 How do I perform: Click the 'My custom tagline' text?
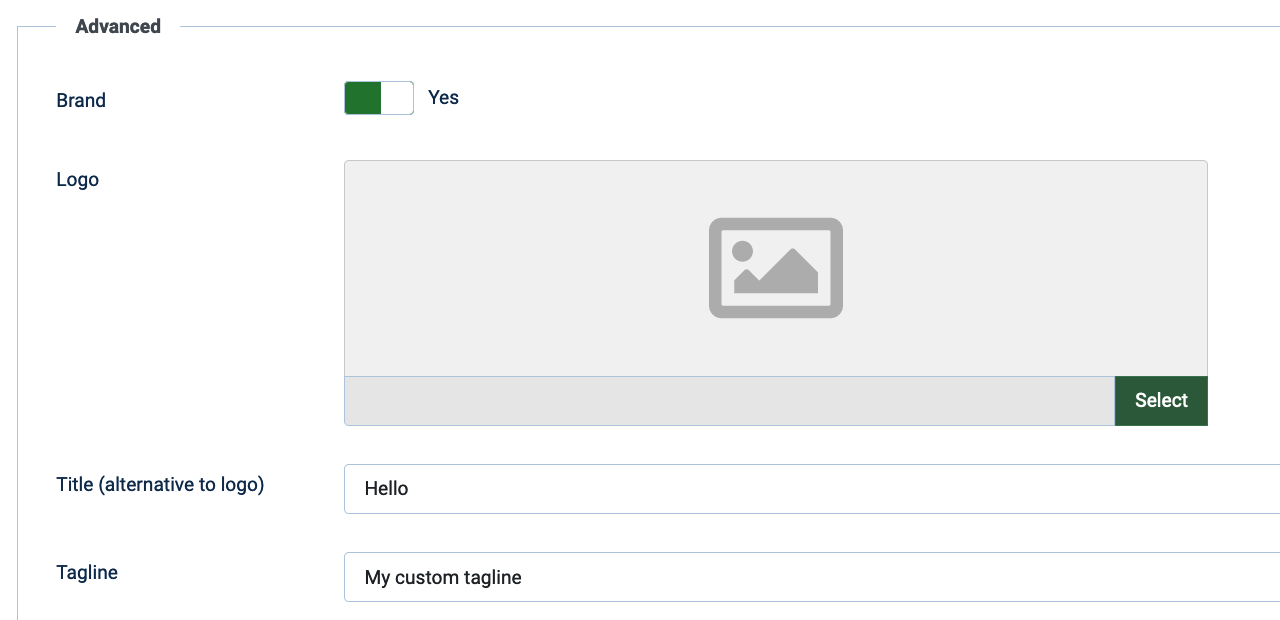click(443, 578)
